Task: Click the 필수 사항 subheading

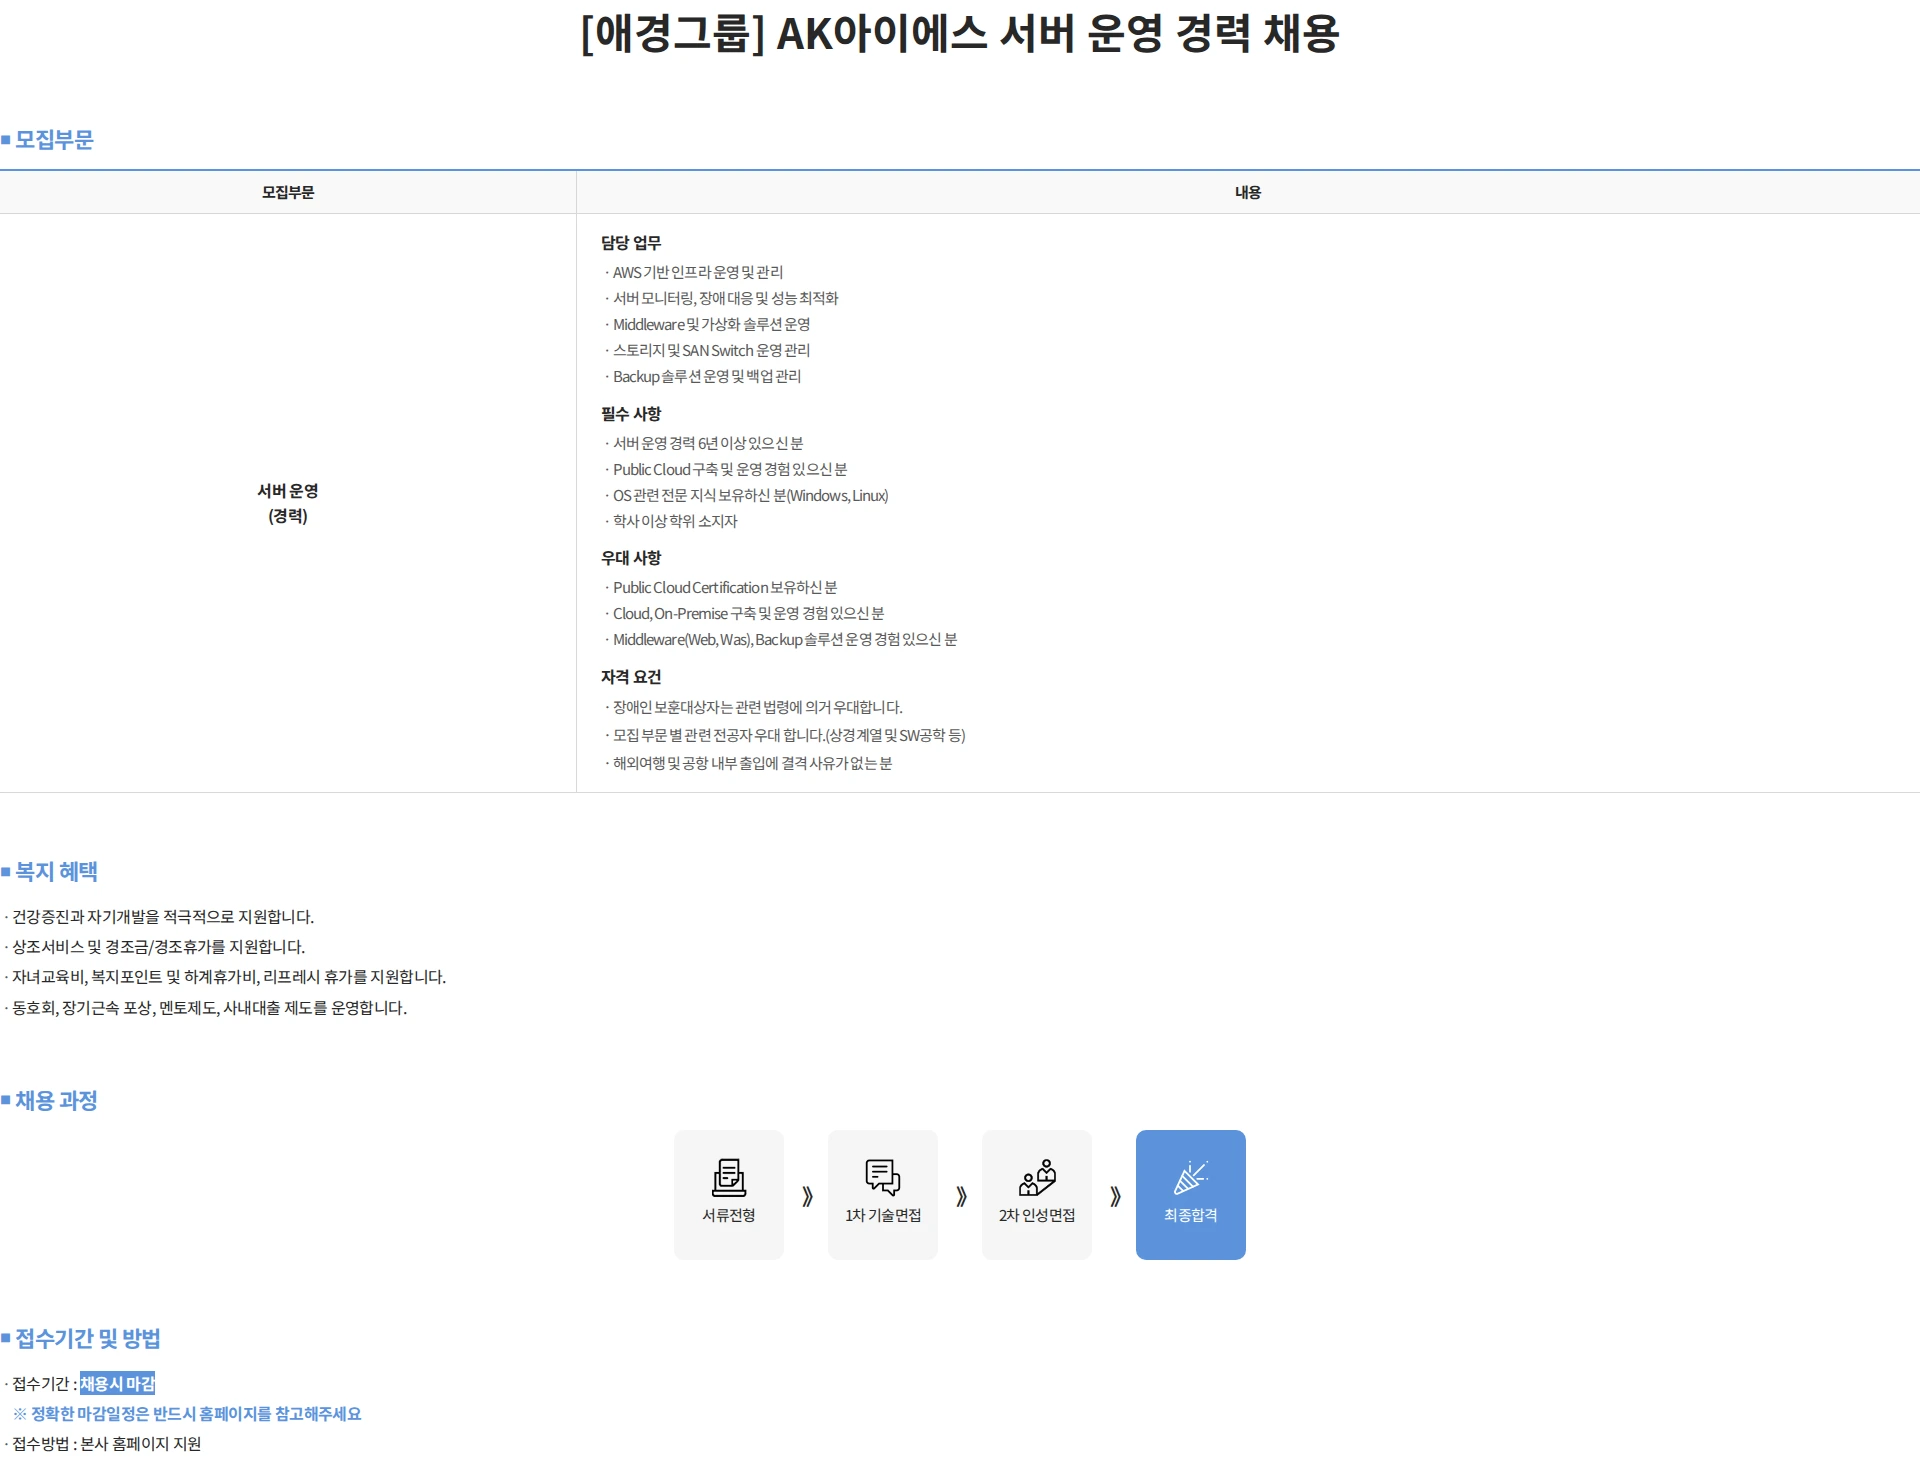Action: 631,414
